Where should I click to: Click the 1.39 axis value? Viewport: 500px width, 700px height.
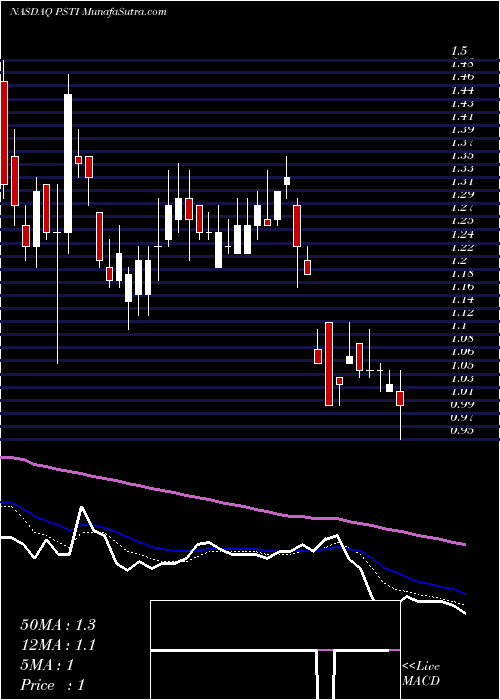tap(463, 129)
